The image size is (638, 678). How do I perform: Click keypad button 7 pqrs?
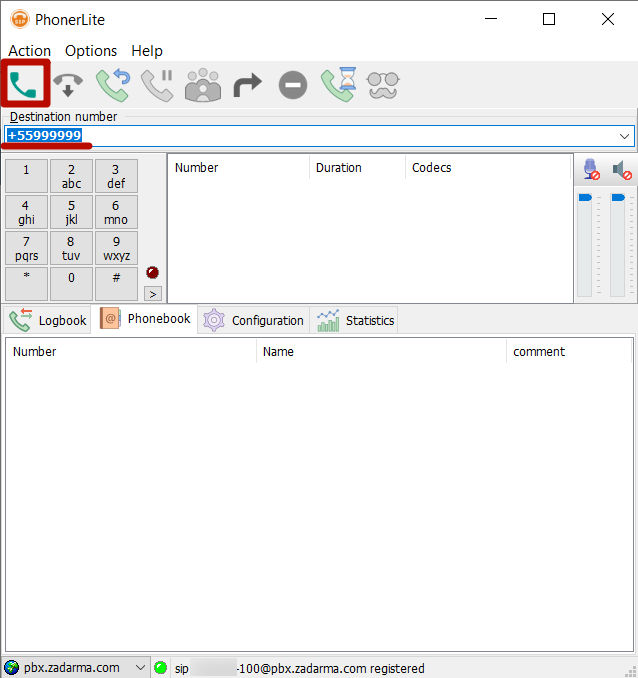tap(26, 248)
